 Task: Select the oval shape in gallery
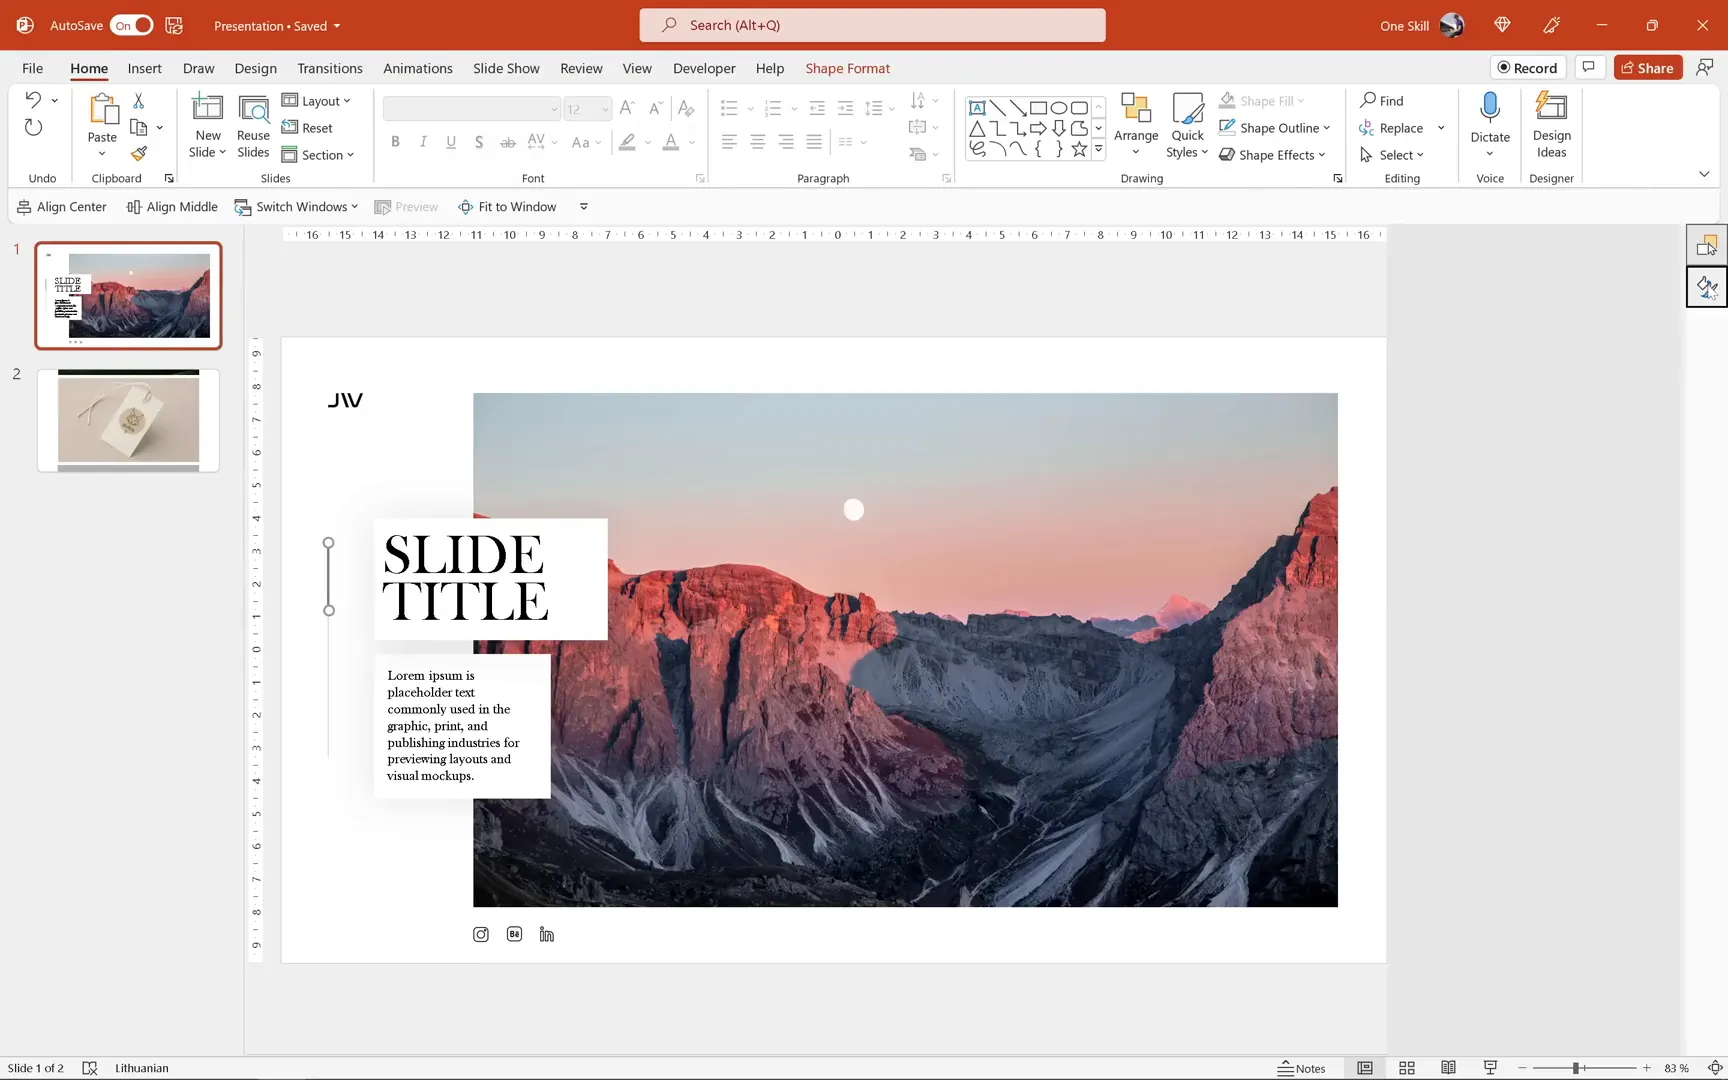[1059, 108]
